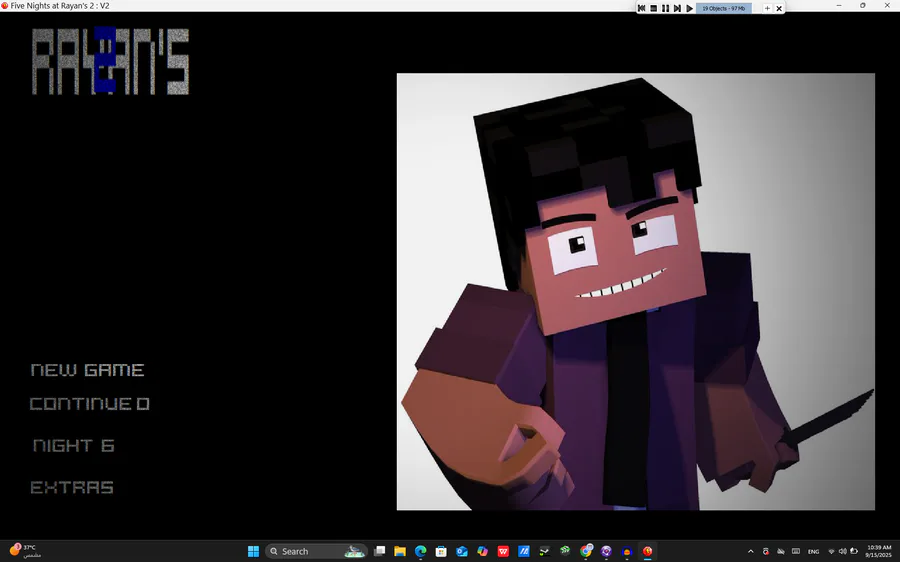This screenshot has width=900, height=562.
Task: Open the weather widget showing 37°C
Action: click(x=25, y=551)
